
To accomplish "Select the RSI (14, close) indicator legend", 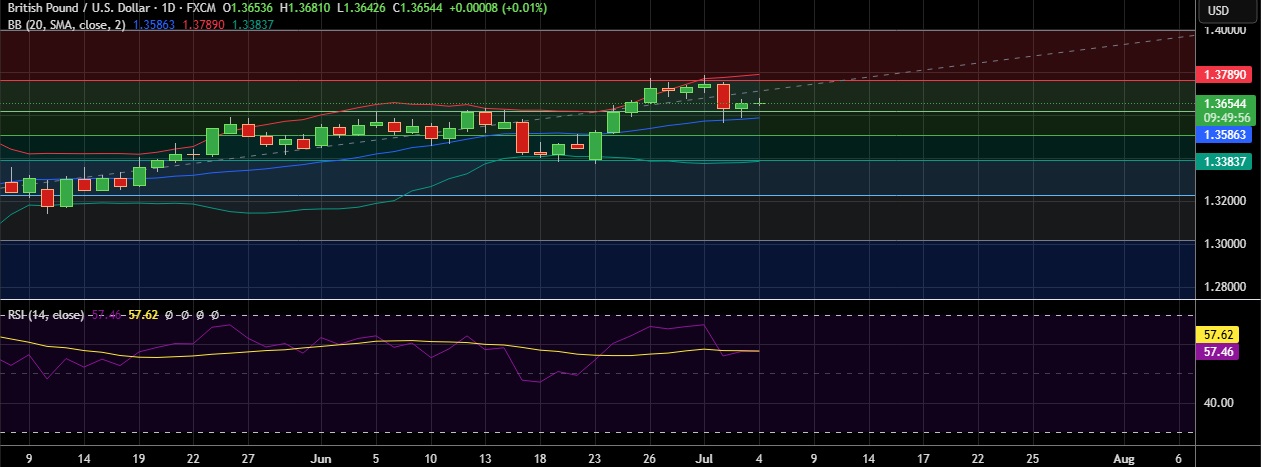I will coord(45,314).
